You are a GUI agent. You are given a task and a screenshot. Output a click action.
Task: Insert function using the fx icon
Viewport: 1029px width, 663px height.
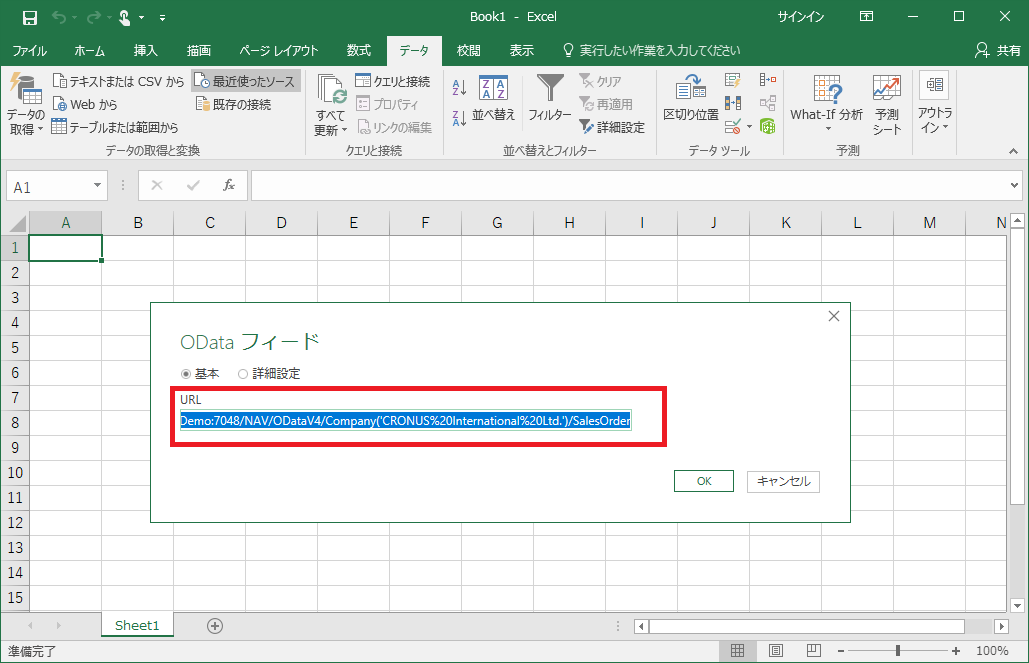(x=229, y=186)
